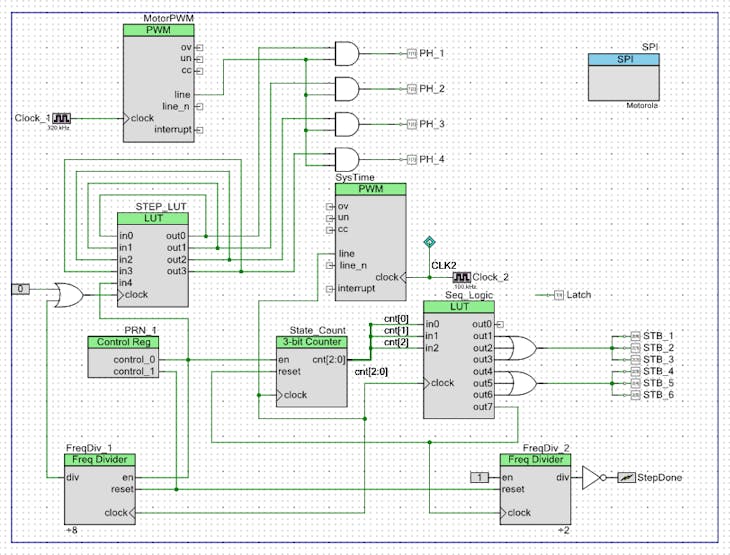730x555 pixels.
Task: Click the 'control_0' terminal label
Action: (x=134, y=360)
